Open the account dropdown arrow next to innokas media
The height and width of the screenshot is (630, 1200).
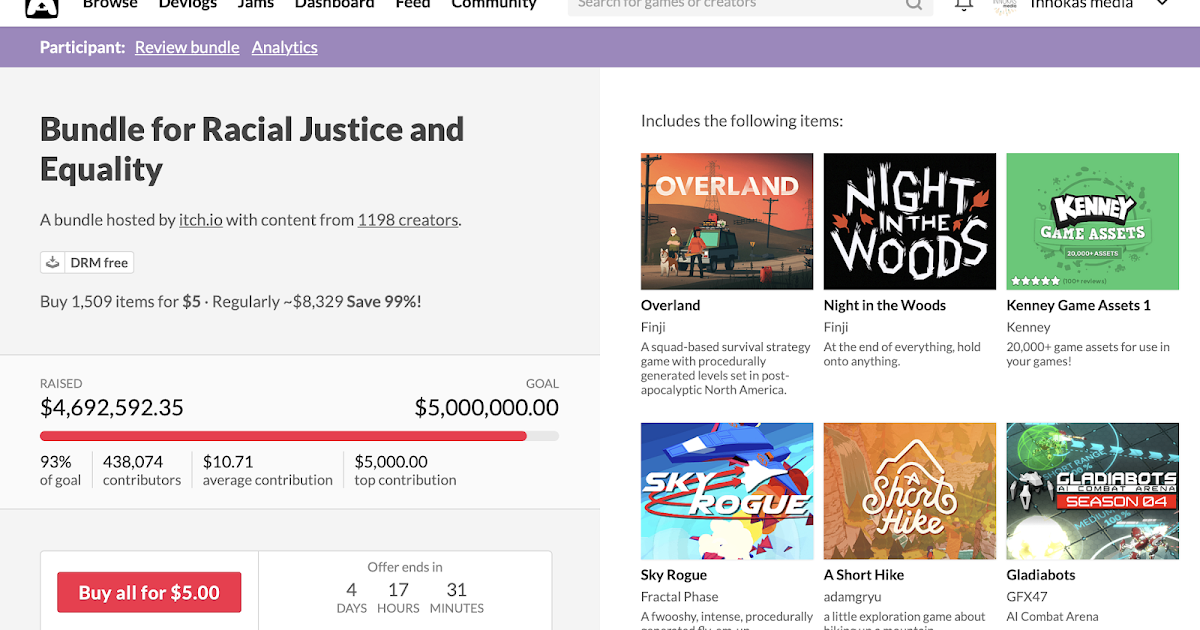[1160, 5]
